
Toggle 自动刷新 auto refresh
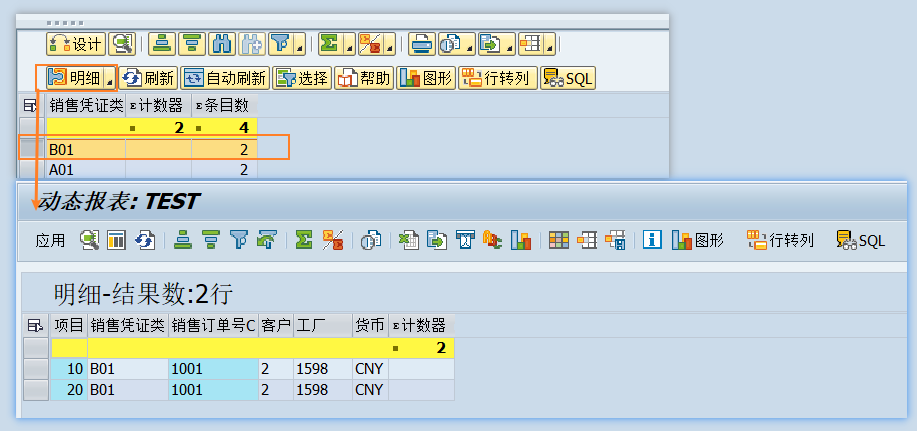[225, 78]
